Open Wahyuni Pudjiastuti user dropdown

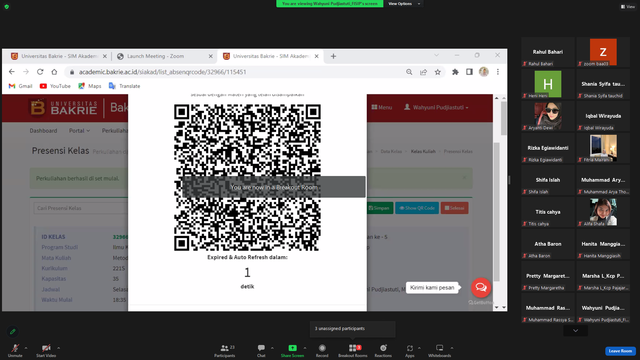tap(436, 107)
